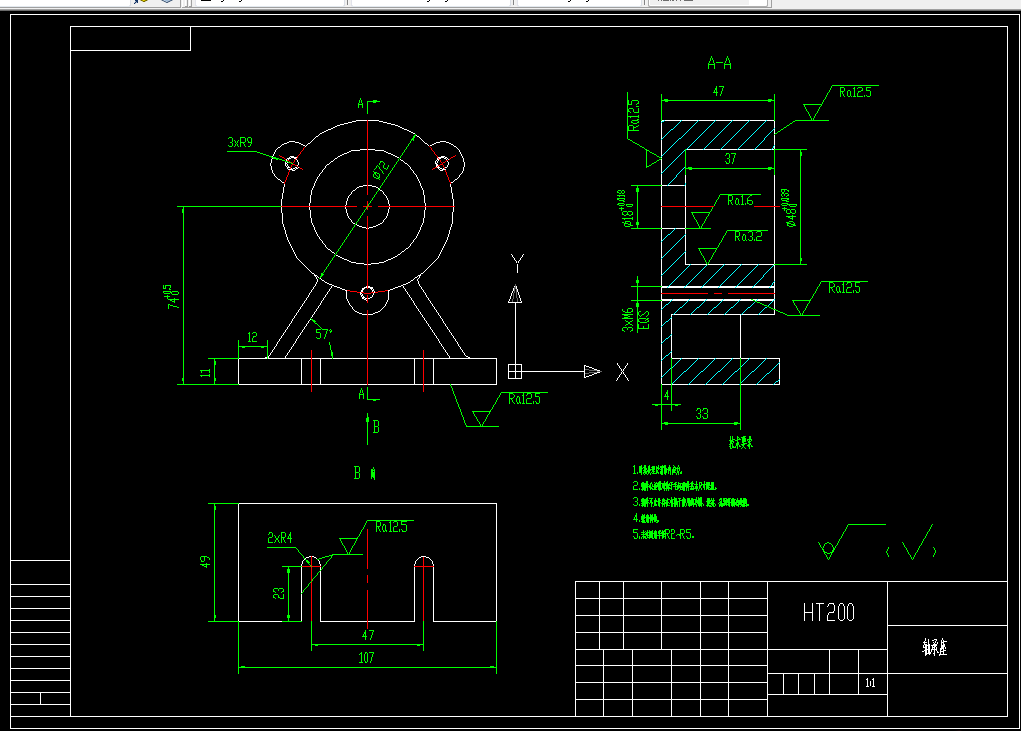Click the 107 overall width dimension
This screenshot has height=731, width=1021.
[367, 657]
